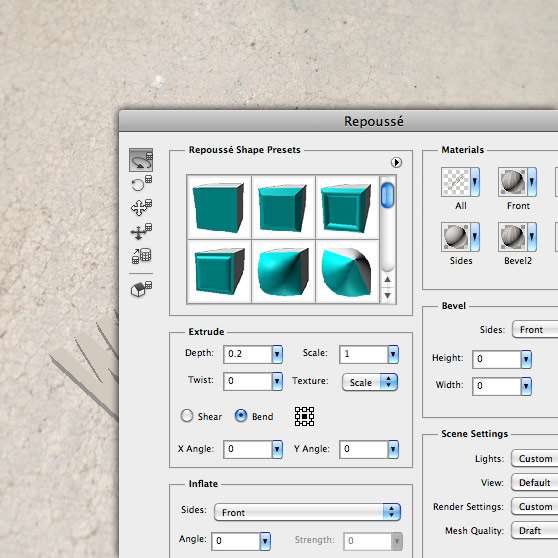Open the Sides material sphere picker

click(460, 237)
